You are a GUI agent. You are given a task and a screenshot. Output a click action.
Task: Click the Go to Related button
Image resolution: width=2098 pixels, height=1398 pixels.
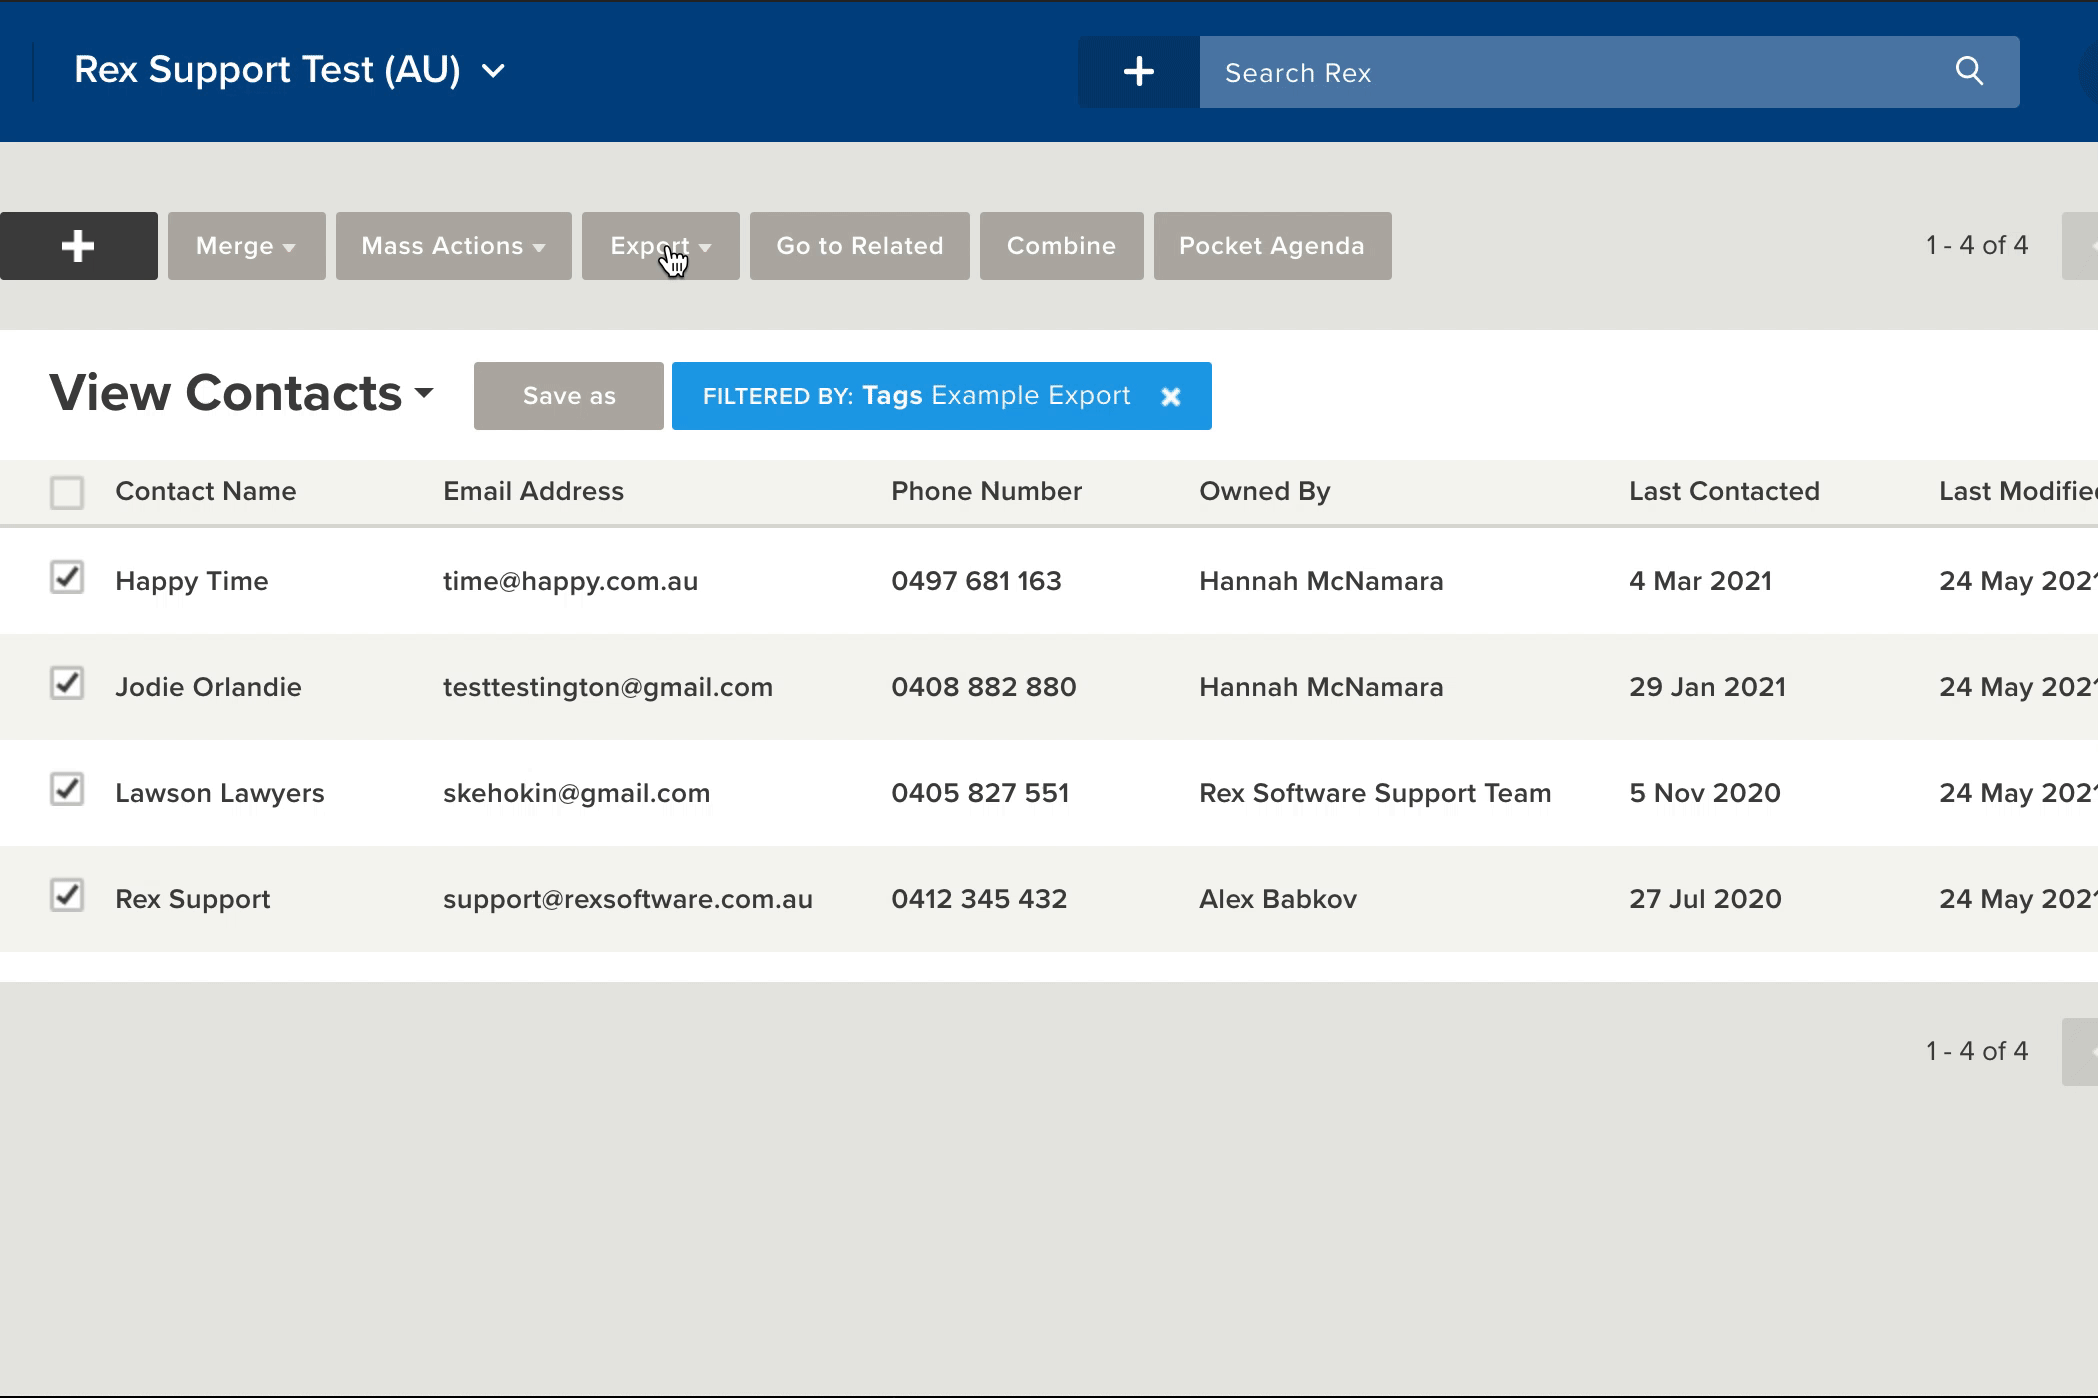coord(860,246)
